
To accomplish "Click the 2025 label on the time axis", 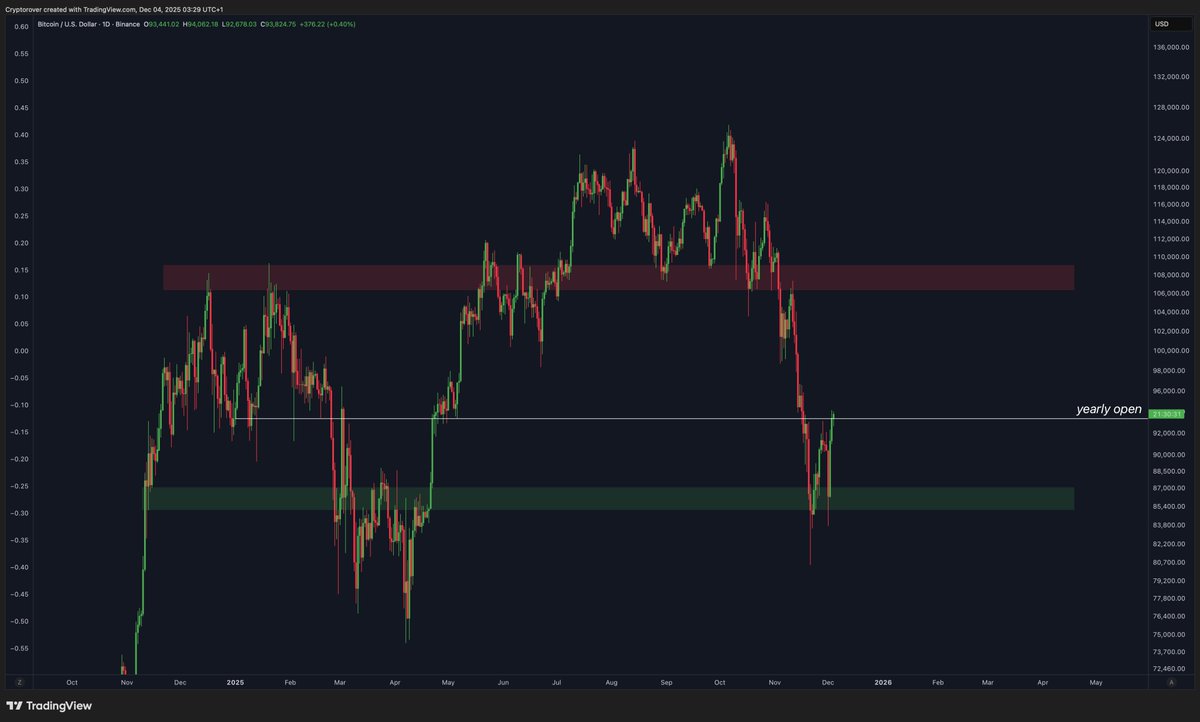I will pos(236,682).
